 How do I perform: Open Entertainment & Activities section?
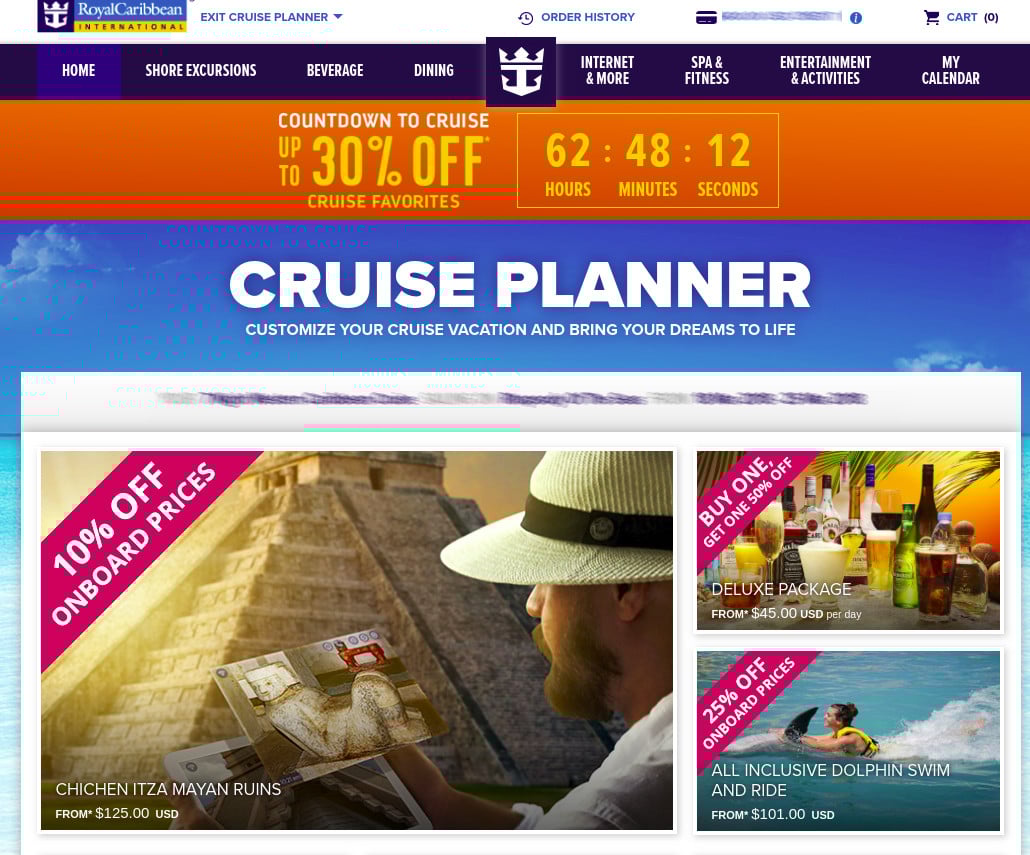coord(826,71)
